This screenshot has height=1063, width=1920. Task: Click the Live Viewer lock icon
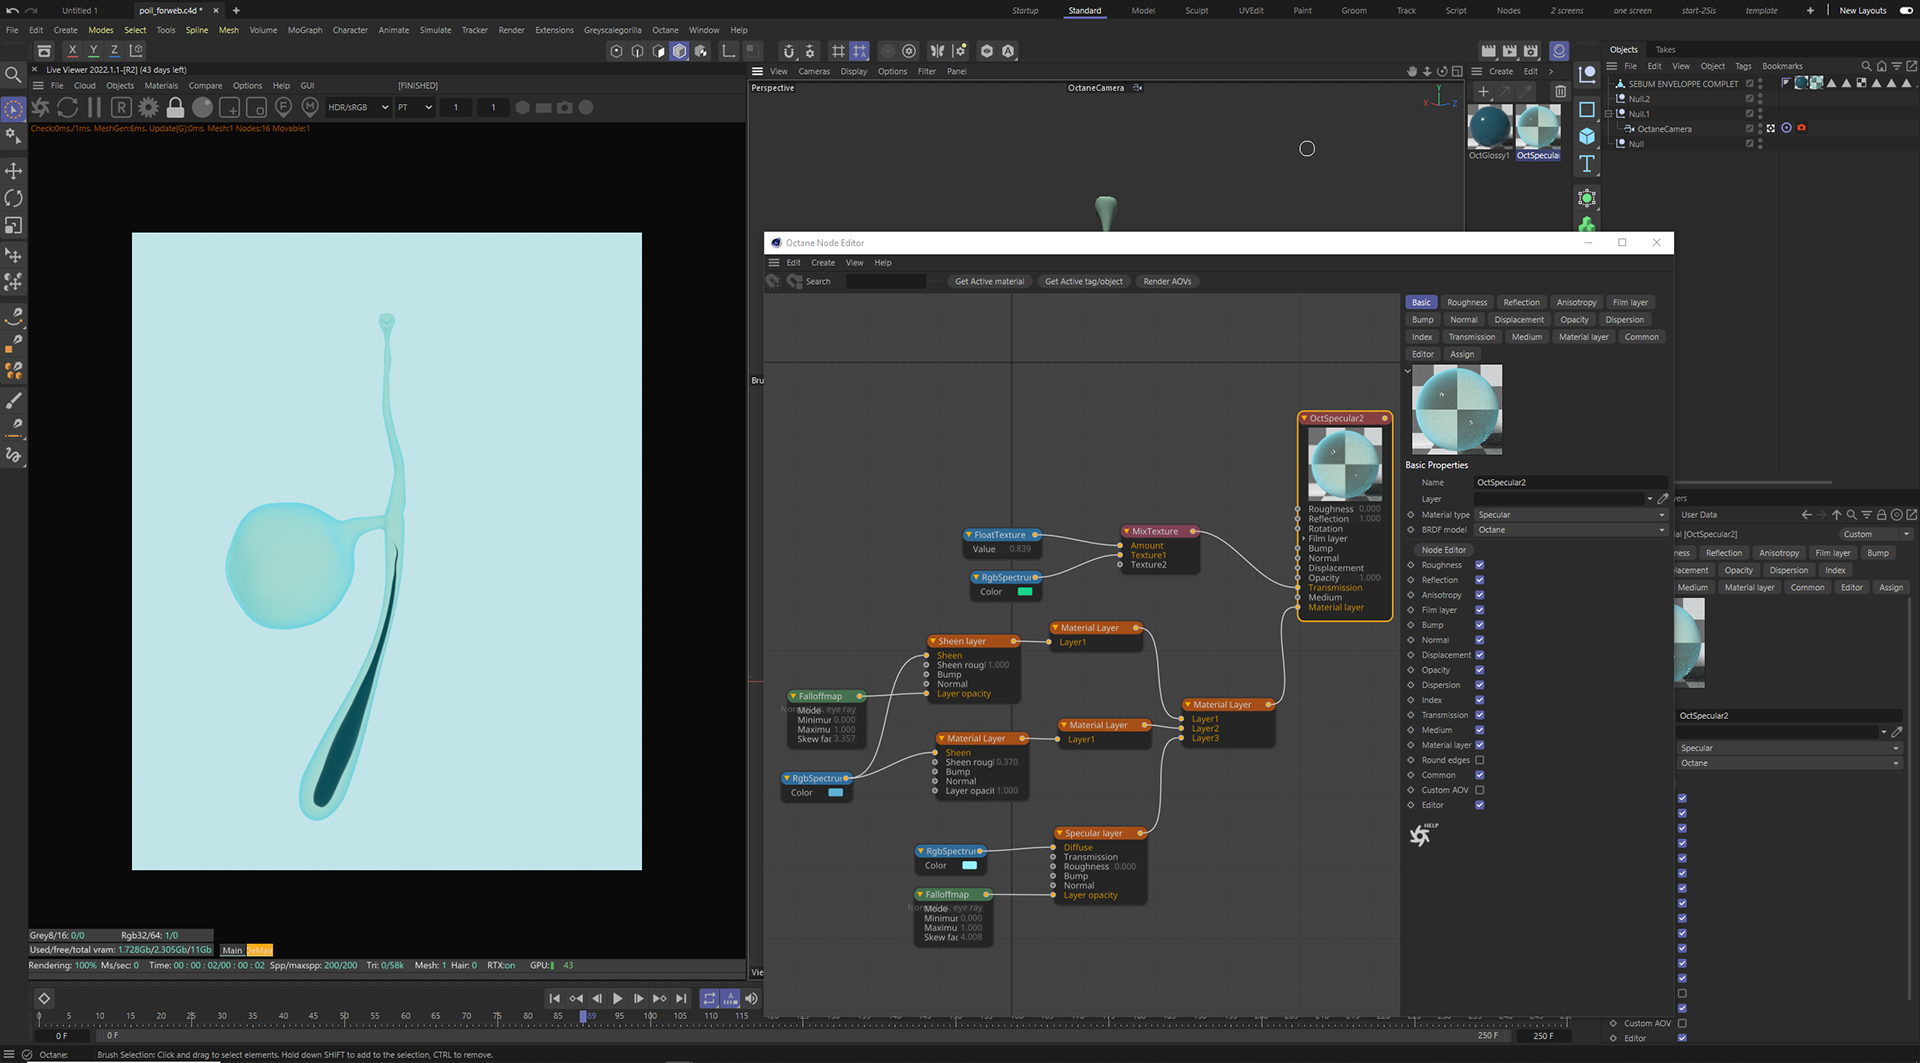[175, 107]
